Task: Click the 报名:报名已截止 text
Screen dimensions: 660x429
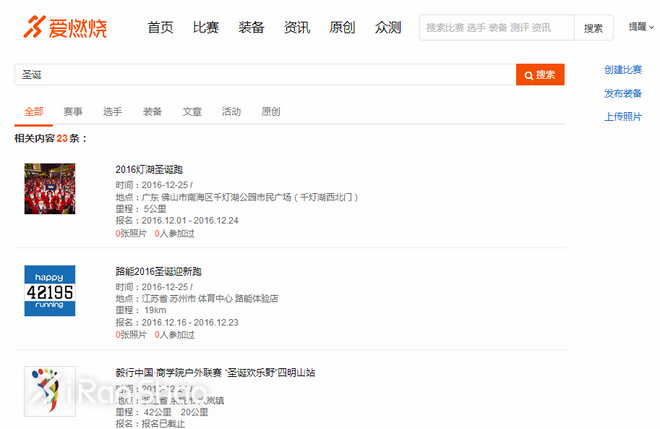Action: coord(150,424)
